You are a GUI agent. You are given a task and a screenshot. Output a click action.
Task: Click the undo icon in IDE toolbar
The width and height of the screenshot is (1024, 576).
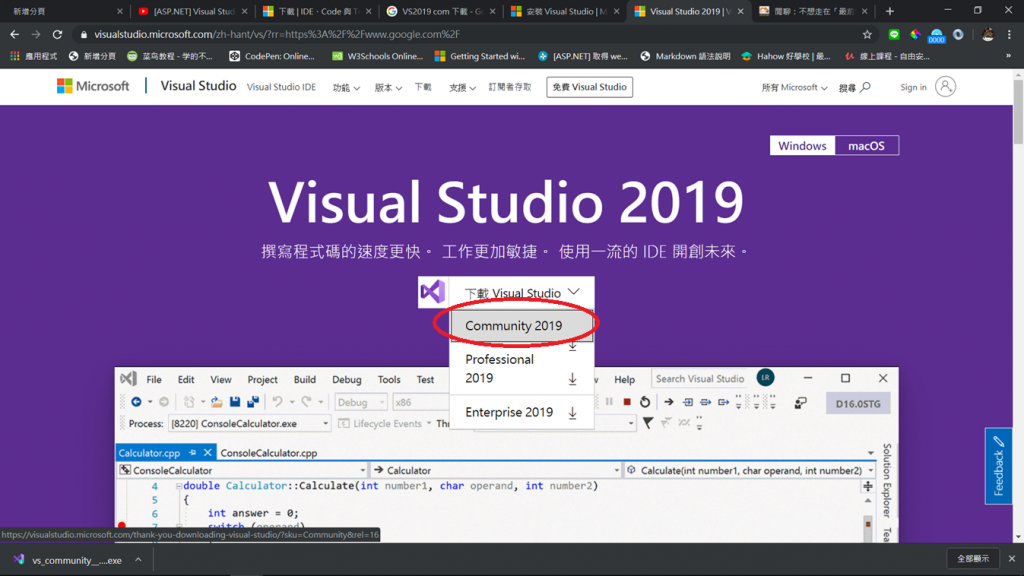(278, 402)
